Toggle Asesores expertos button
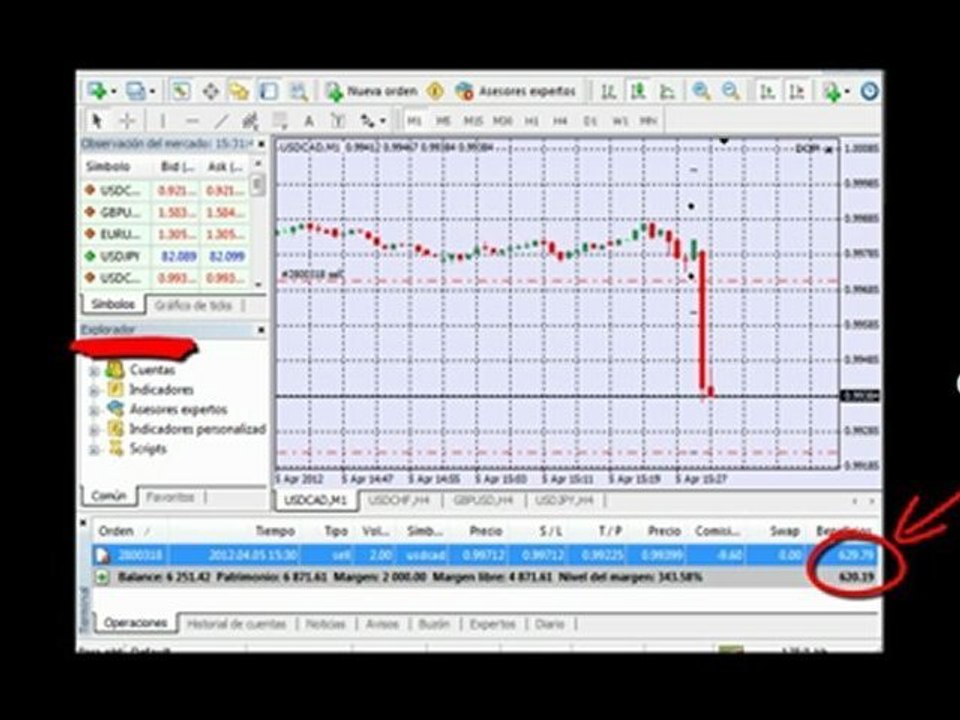 click(516, 91)
